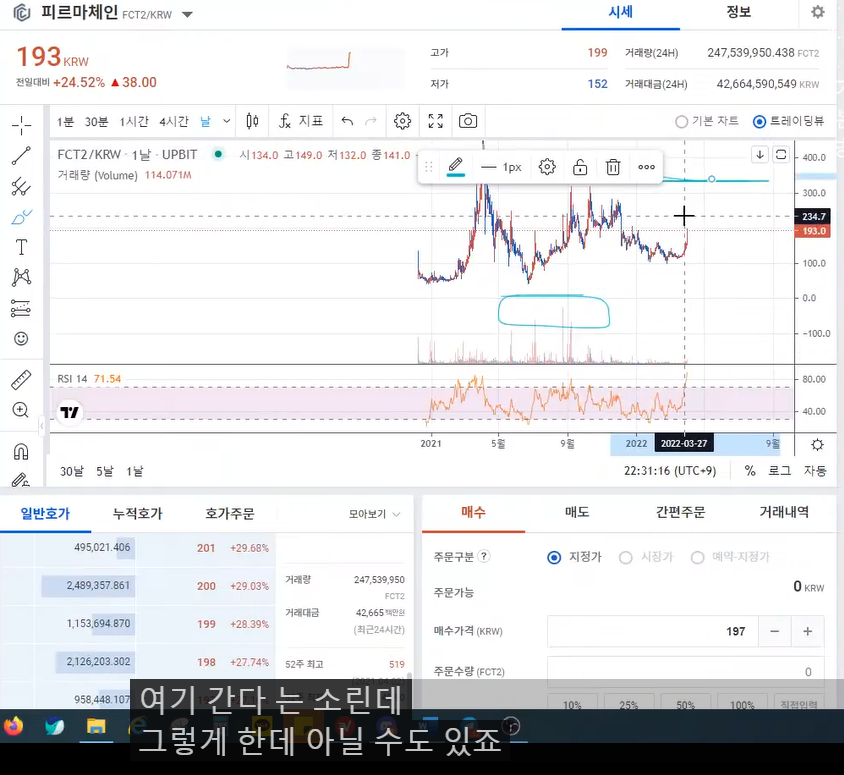
Task: Select the crosshair cursor tool
Action: click(x=21, y=125)
